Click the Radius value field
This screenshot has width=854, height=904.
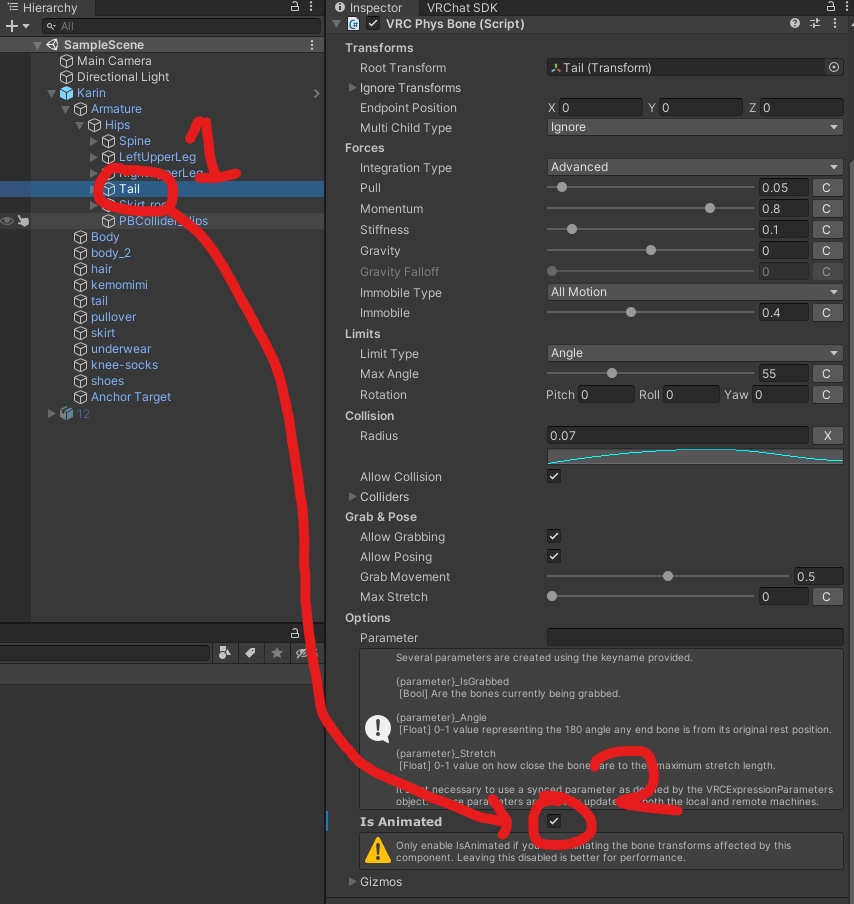coord(678,435)
